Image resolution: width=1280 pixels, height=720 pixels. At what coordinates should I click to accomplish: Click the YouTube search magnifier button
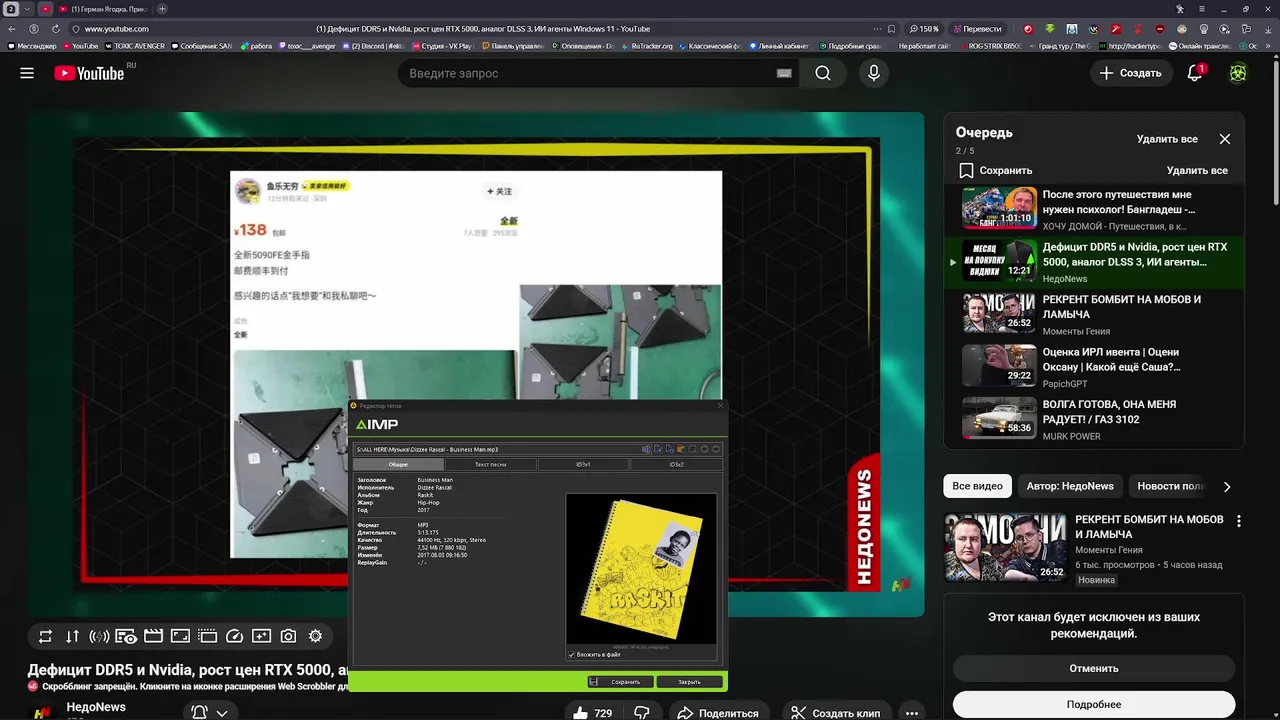point(822,73)
